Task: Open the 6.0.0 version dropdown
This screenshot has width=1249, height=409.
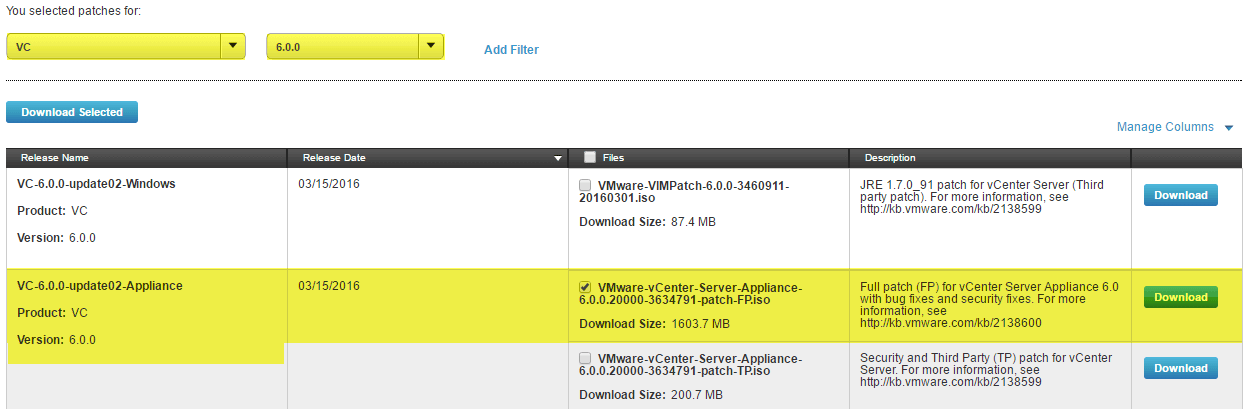Action: click(x=355, y=46)
